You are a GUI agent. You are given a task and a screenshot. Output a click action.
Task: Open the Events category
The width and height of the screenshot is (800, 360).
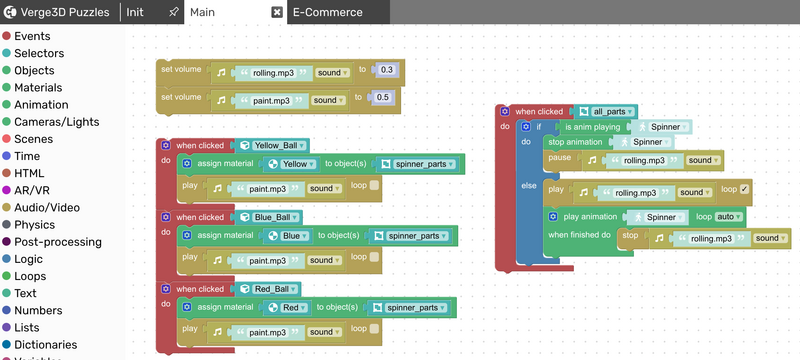[x=32, y=36]
